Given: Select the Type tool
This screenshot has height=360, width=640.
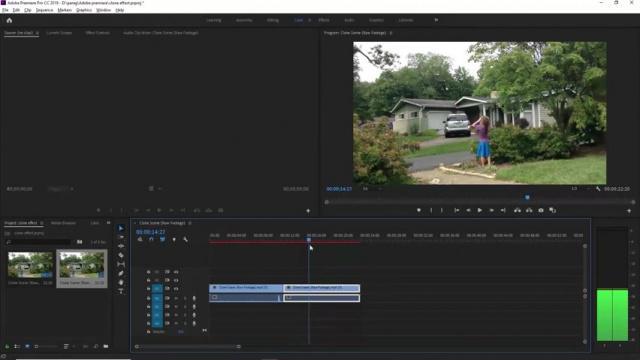Looking at the screenshot, I should (121, 291).
